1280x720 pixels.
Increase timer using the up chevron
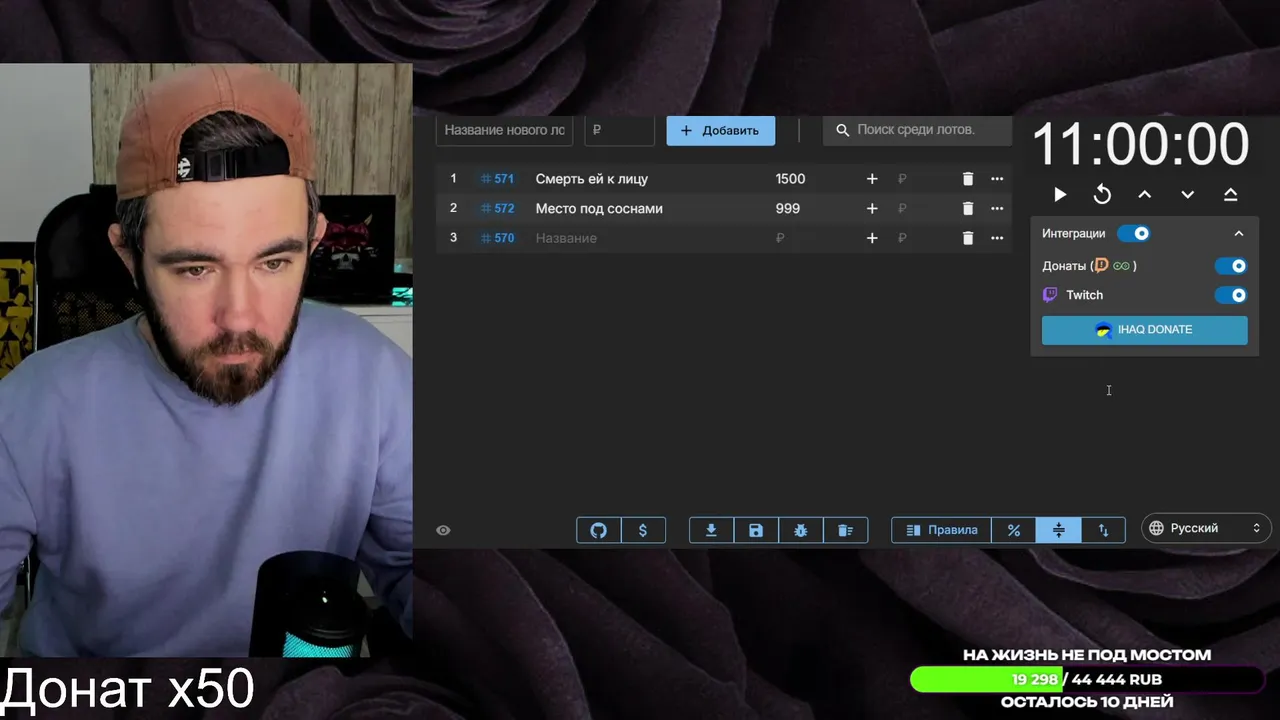coord(1145,195)
